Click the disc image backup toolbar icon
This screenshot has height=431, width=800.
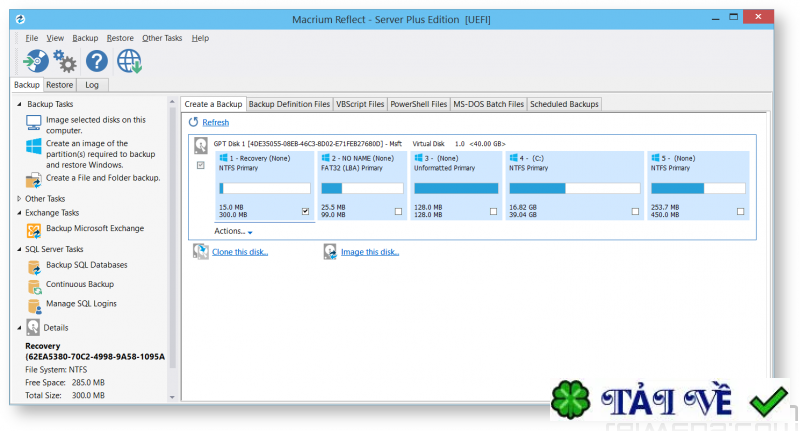[36, 62]
